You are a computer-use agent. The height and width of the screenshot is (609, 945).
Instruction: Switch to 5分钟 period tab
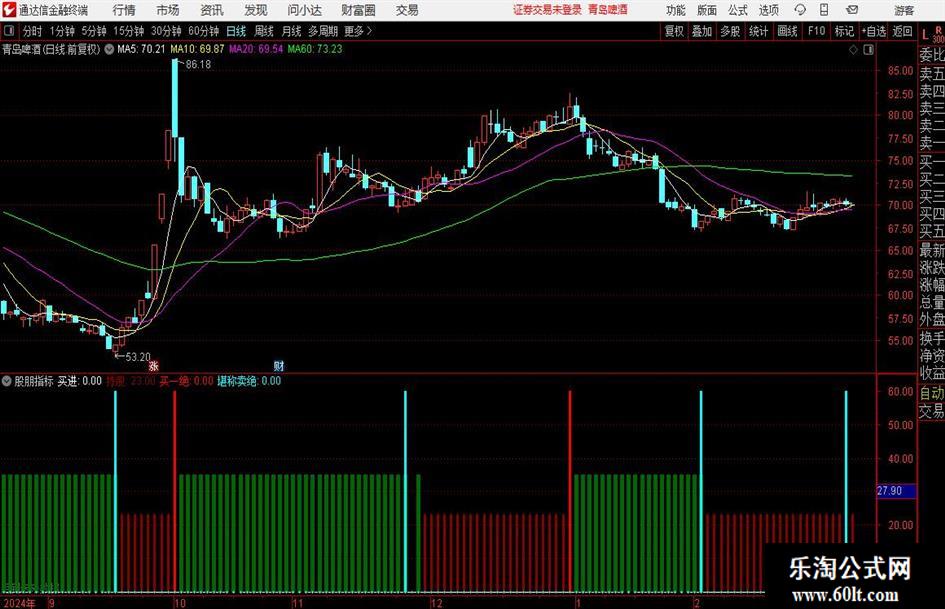94,31
